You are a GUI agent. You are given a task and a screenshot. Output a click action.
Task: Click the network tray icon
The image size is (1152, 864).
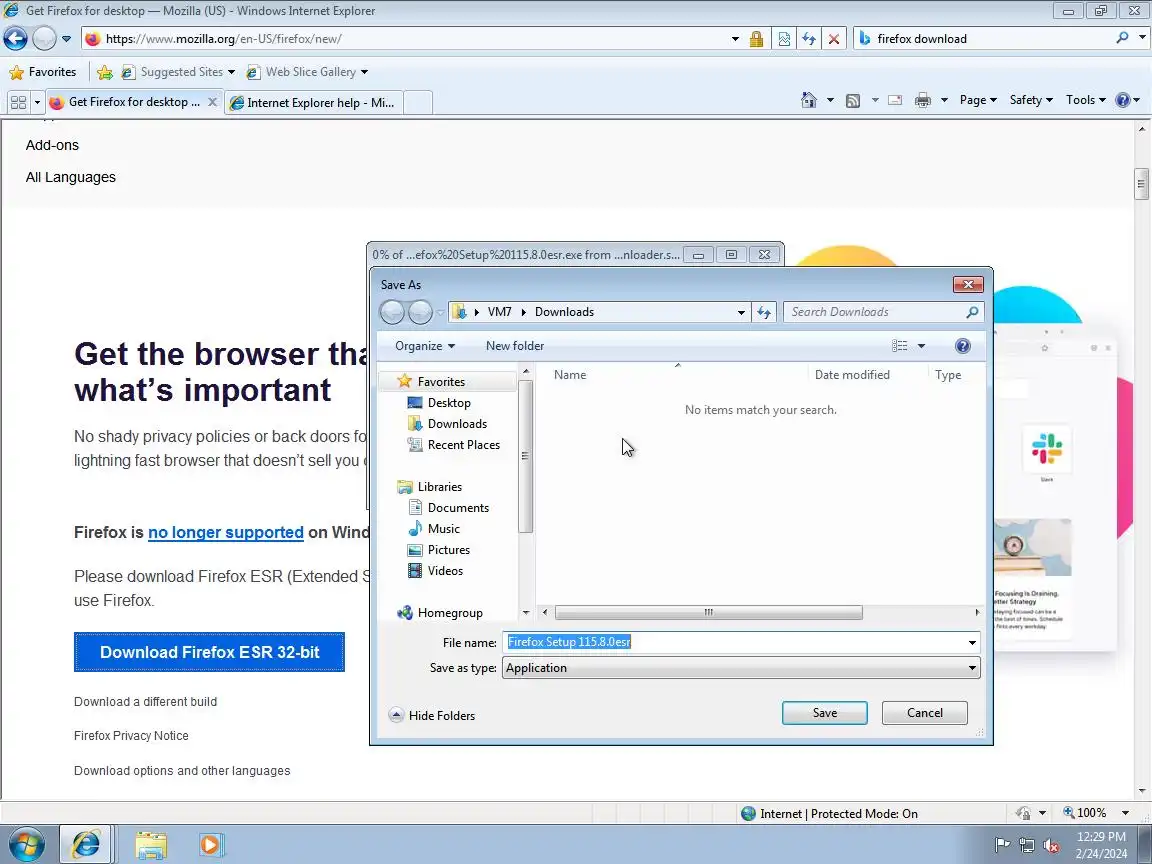pos(1027,846)
